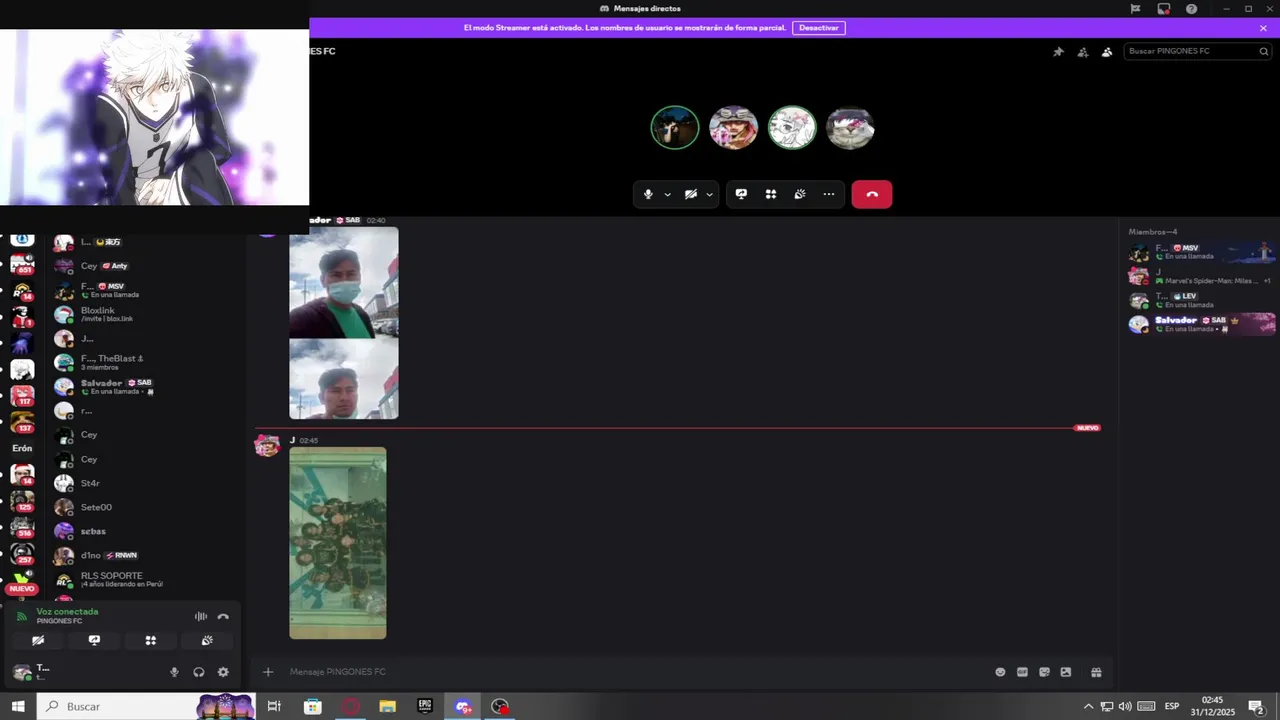Show pinned messages

[1058, 52]
